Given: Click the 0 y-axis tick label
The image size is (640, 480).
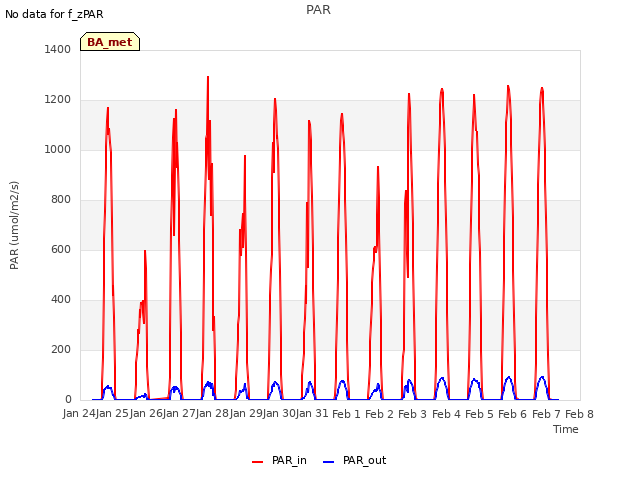Looking at the screenshot, I should click(x=68, y=400).
